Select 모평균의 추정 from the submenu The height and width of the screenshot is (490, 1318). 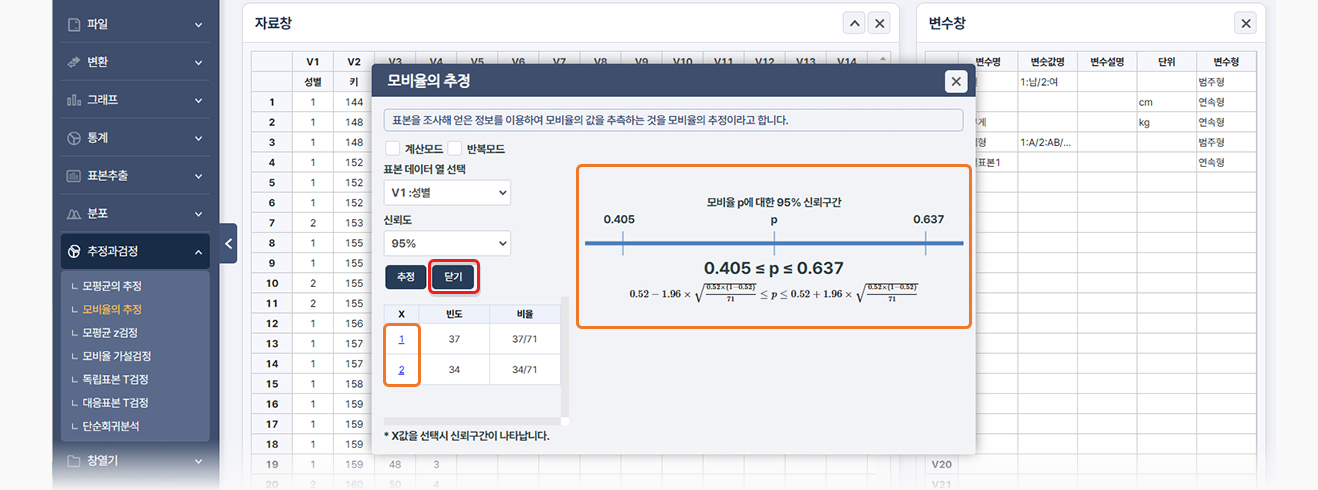pyautogui.click(x=112, y=286)
